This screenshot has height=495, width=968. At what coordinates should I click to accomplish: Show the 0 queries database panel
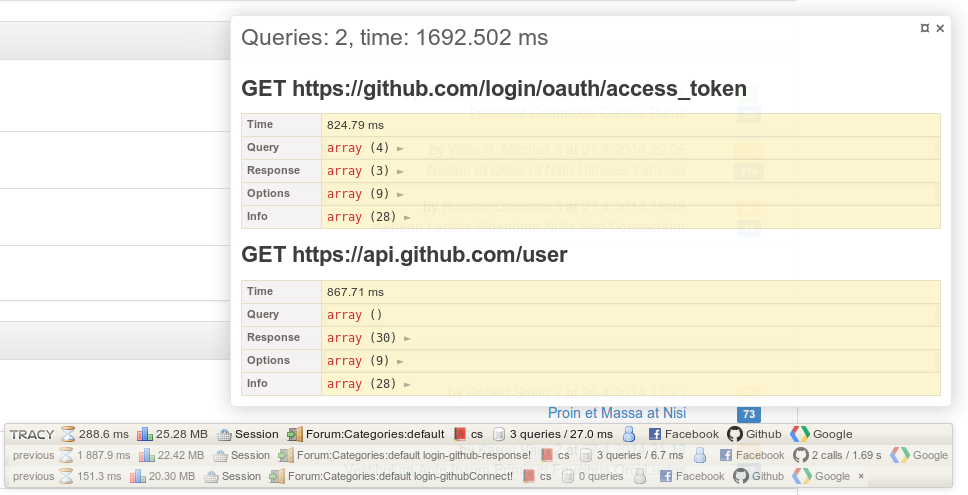(x=592, y=476)
